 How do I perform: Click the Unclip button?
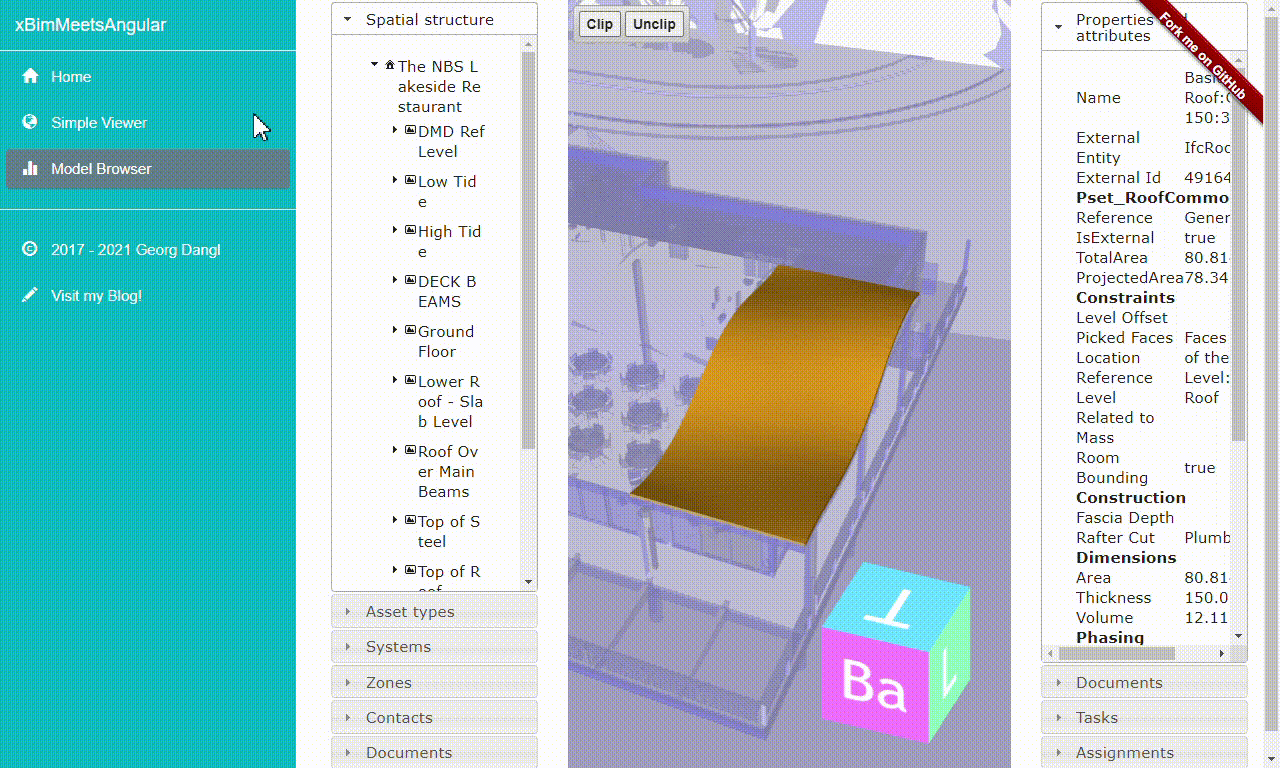click(655, 24)
